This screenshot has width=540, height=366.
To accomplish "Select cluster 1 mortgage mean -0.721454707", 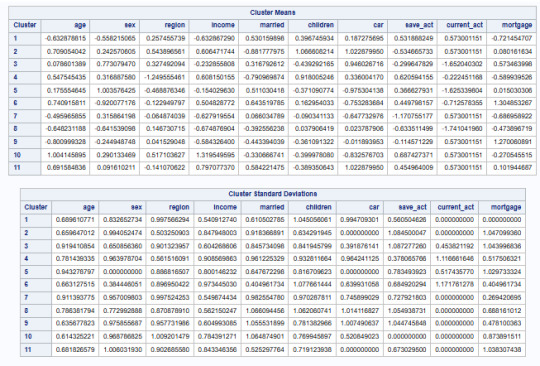I will [x=511, y=38].
